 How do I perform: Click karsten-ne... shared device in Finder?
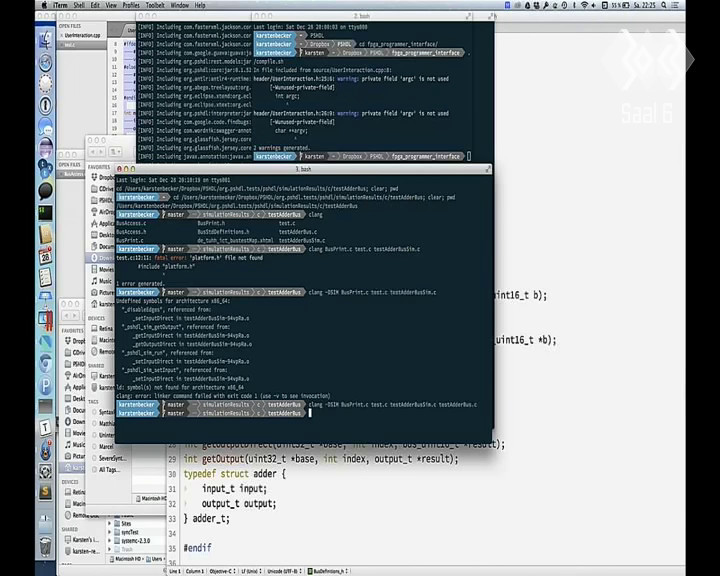(x=82, y=551)
